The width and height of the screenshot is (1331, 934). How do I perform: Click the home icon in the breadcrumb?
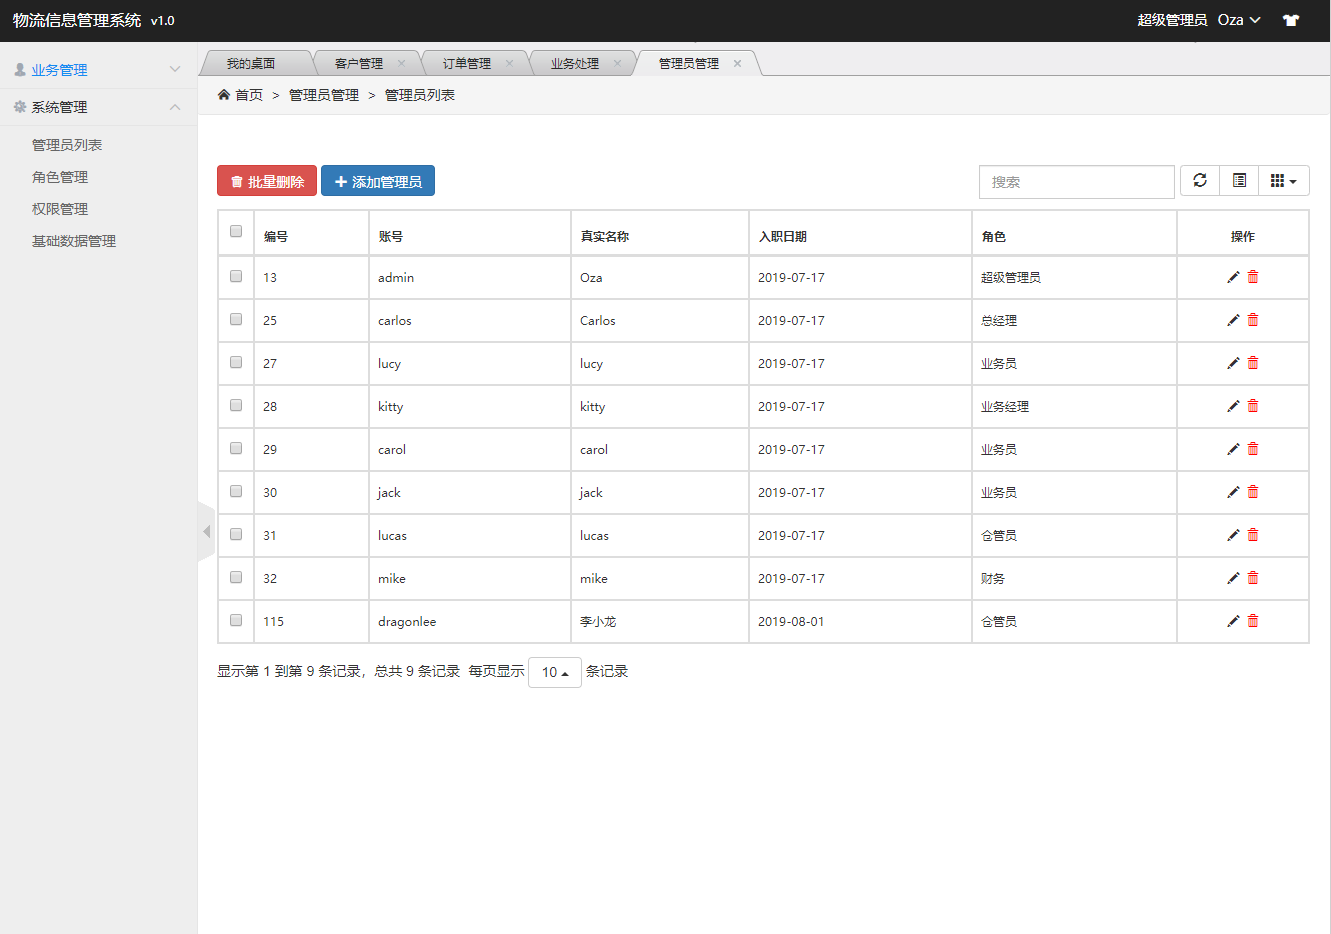pyautogui.click(x=224, y=94)
